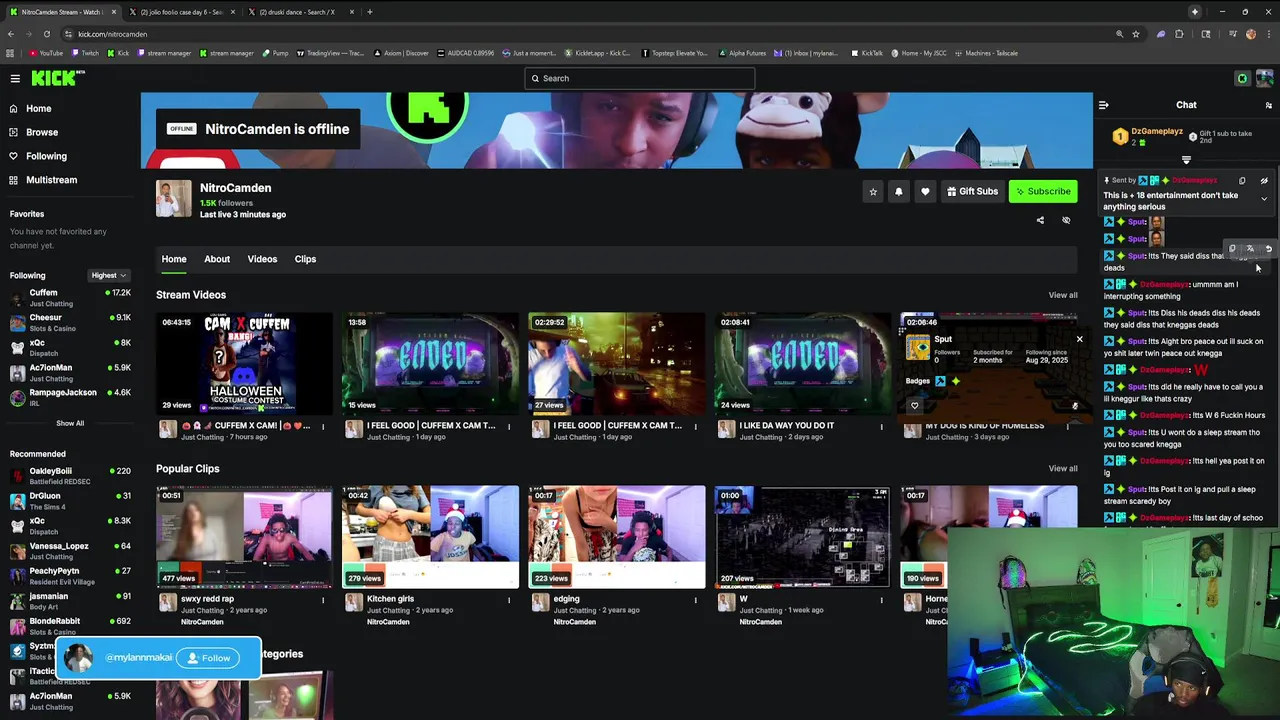Switch to the Clips tab
The image size is (1280, 720).
pyautogui.click(x=305, y=259)
